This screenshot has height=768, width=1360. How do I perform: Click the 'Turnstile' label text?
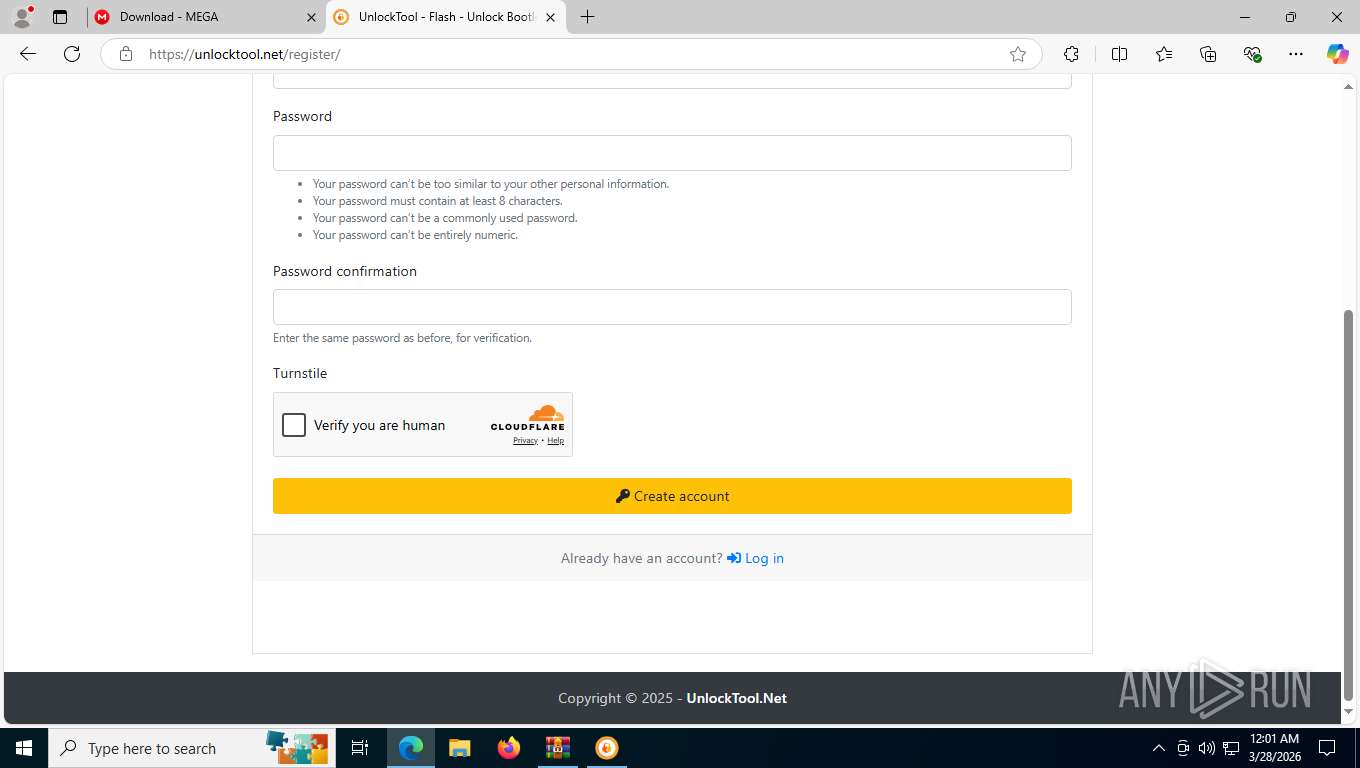[x=300, y=373]
